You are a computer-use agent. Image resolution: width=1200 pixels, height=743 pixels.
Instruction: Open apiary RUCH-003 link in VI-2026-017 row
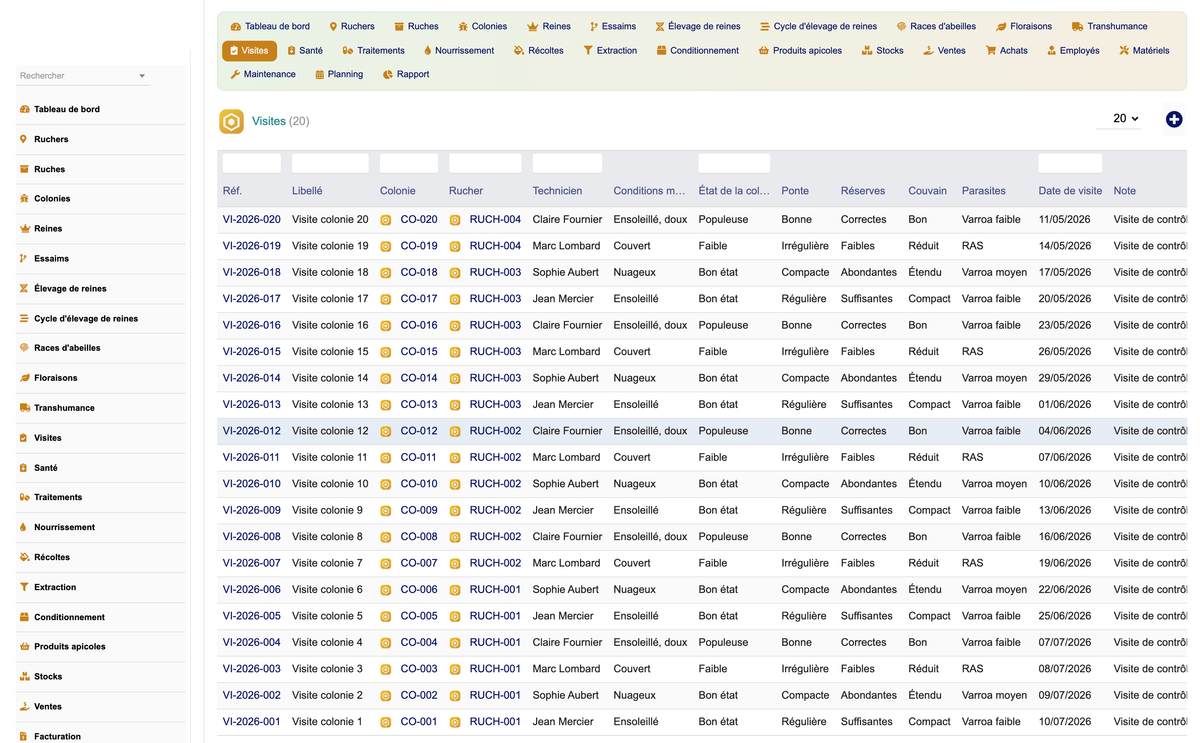[495, 299]
